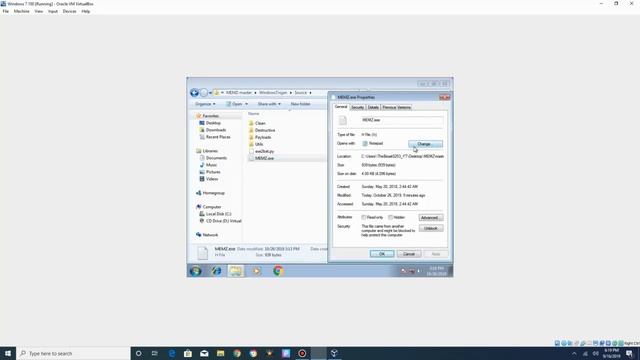Select the General tab
The height and width of the screenshot is (360, 640).
341,107
